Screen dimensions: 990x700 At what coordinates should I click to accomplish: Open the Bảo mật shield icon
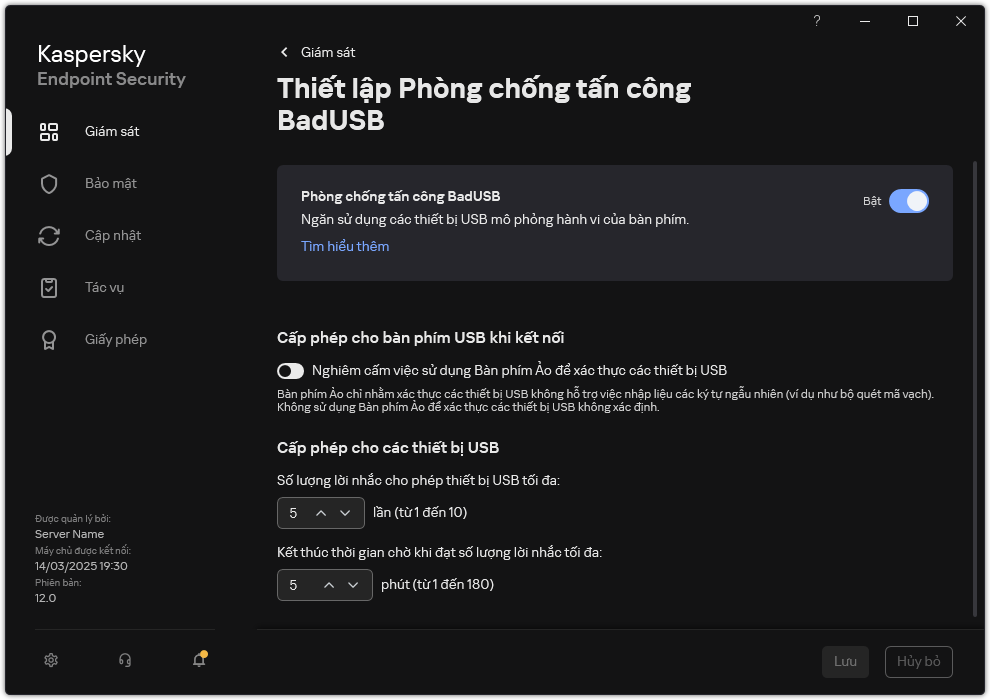(49, 184)
